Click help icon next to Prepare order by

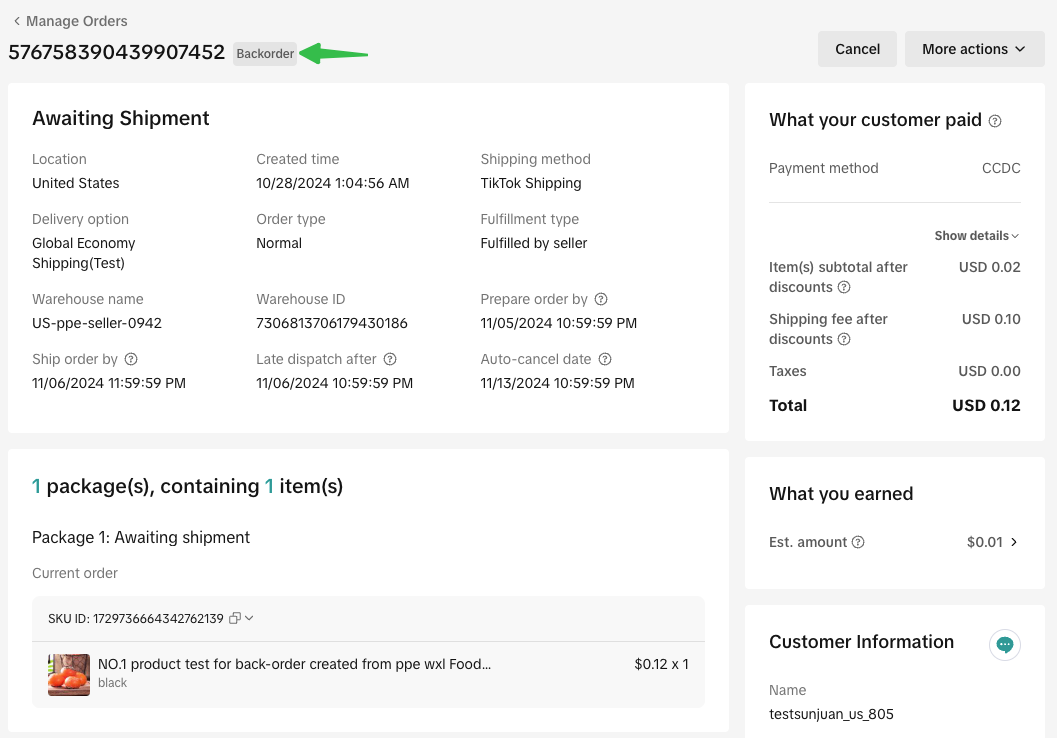click(601, 299)
